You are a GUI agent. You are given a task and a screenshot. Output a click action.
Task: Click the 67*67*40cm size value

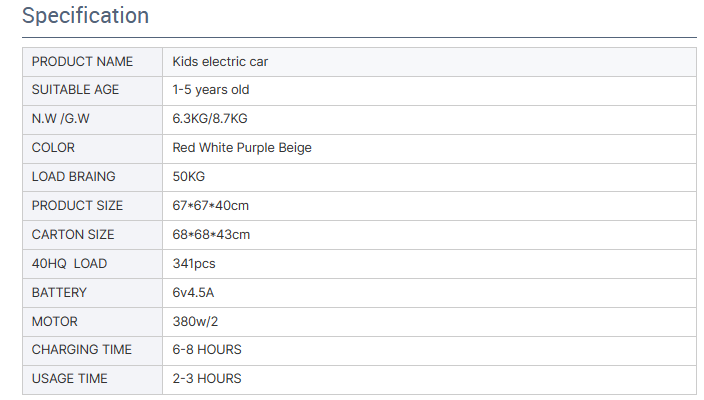211,206
